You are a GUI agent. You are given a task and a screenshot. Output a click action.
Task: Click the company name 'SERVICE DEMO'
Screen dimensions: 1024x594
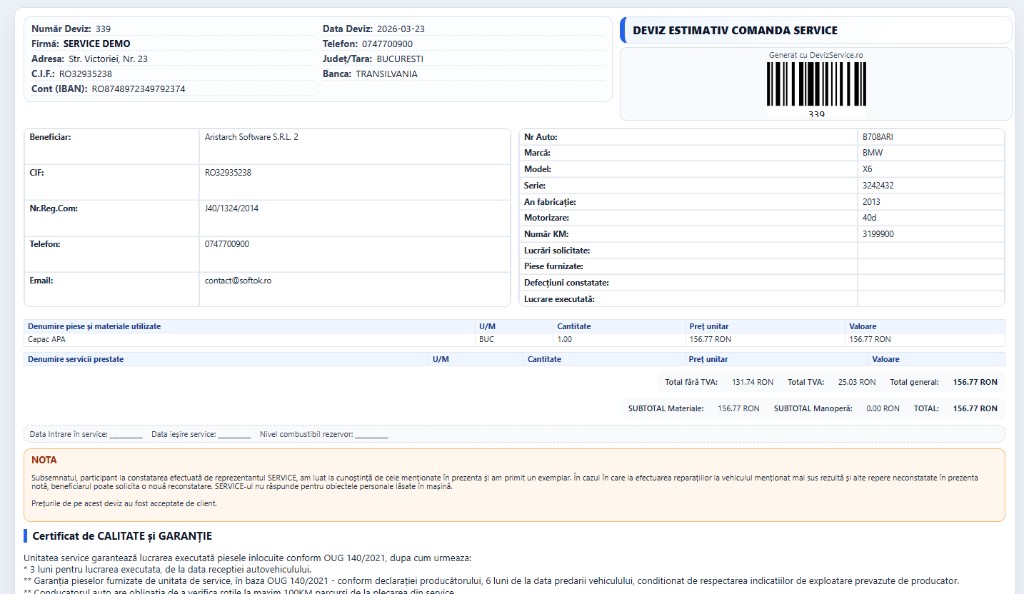(97, 44)
